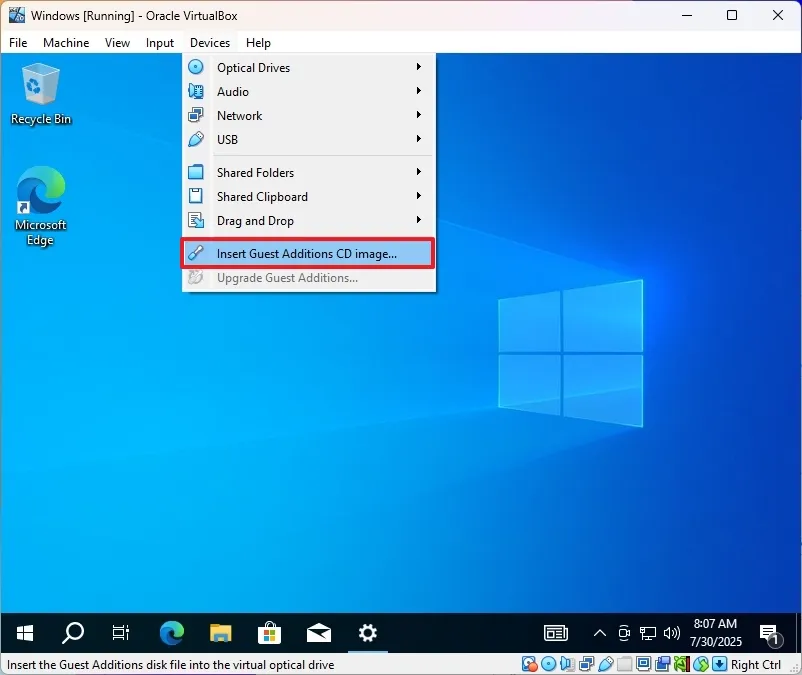Launch Microsoft Edge from the taskbar

[x=171, y=633]
